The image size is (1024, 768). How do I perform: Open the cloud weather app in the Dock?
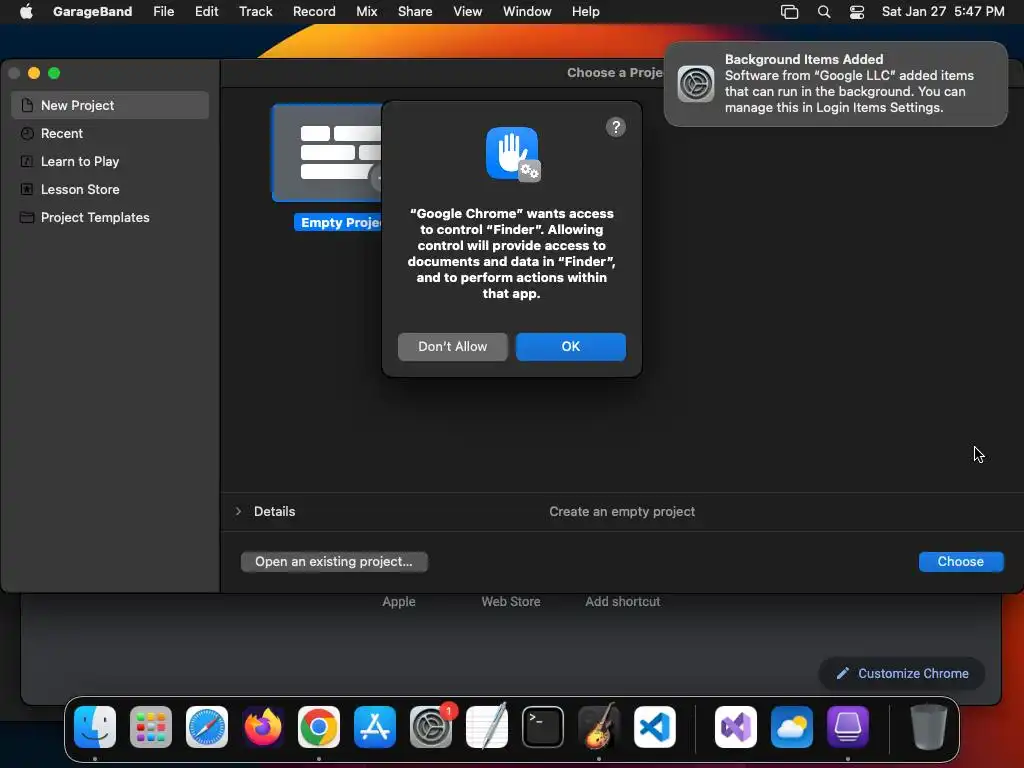click(792, 727)
